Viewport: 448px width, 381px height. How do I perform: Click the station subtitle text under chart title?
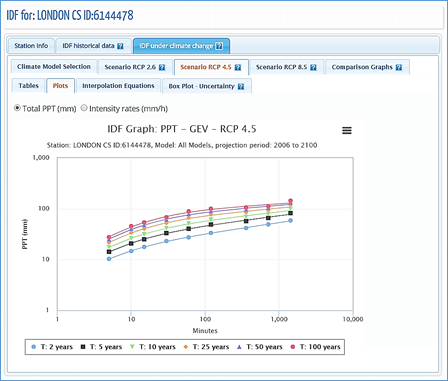(x=182, y=145)
